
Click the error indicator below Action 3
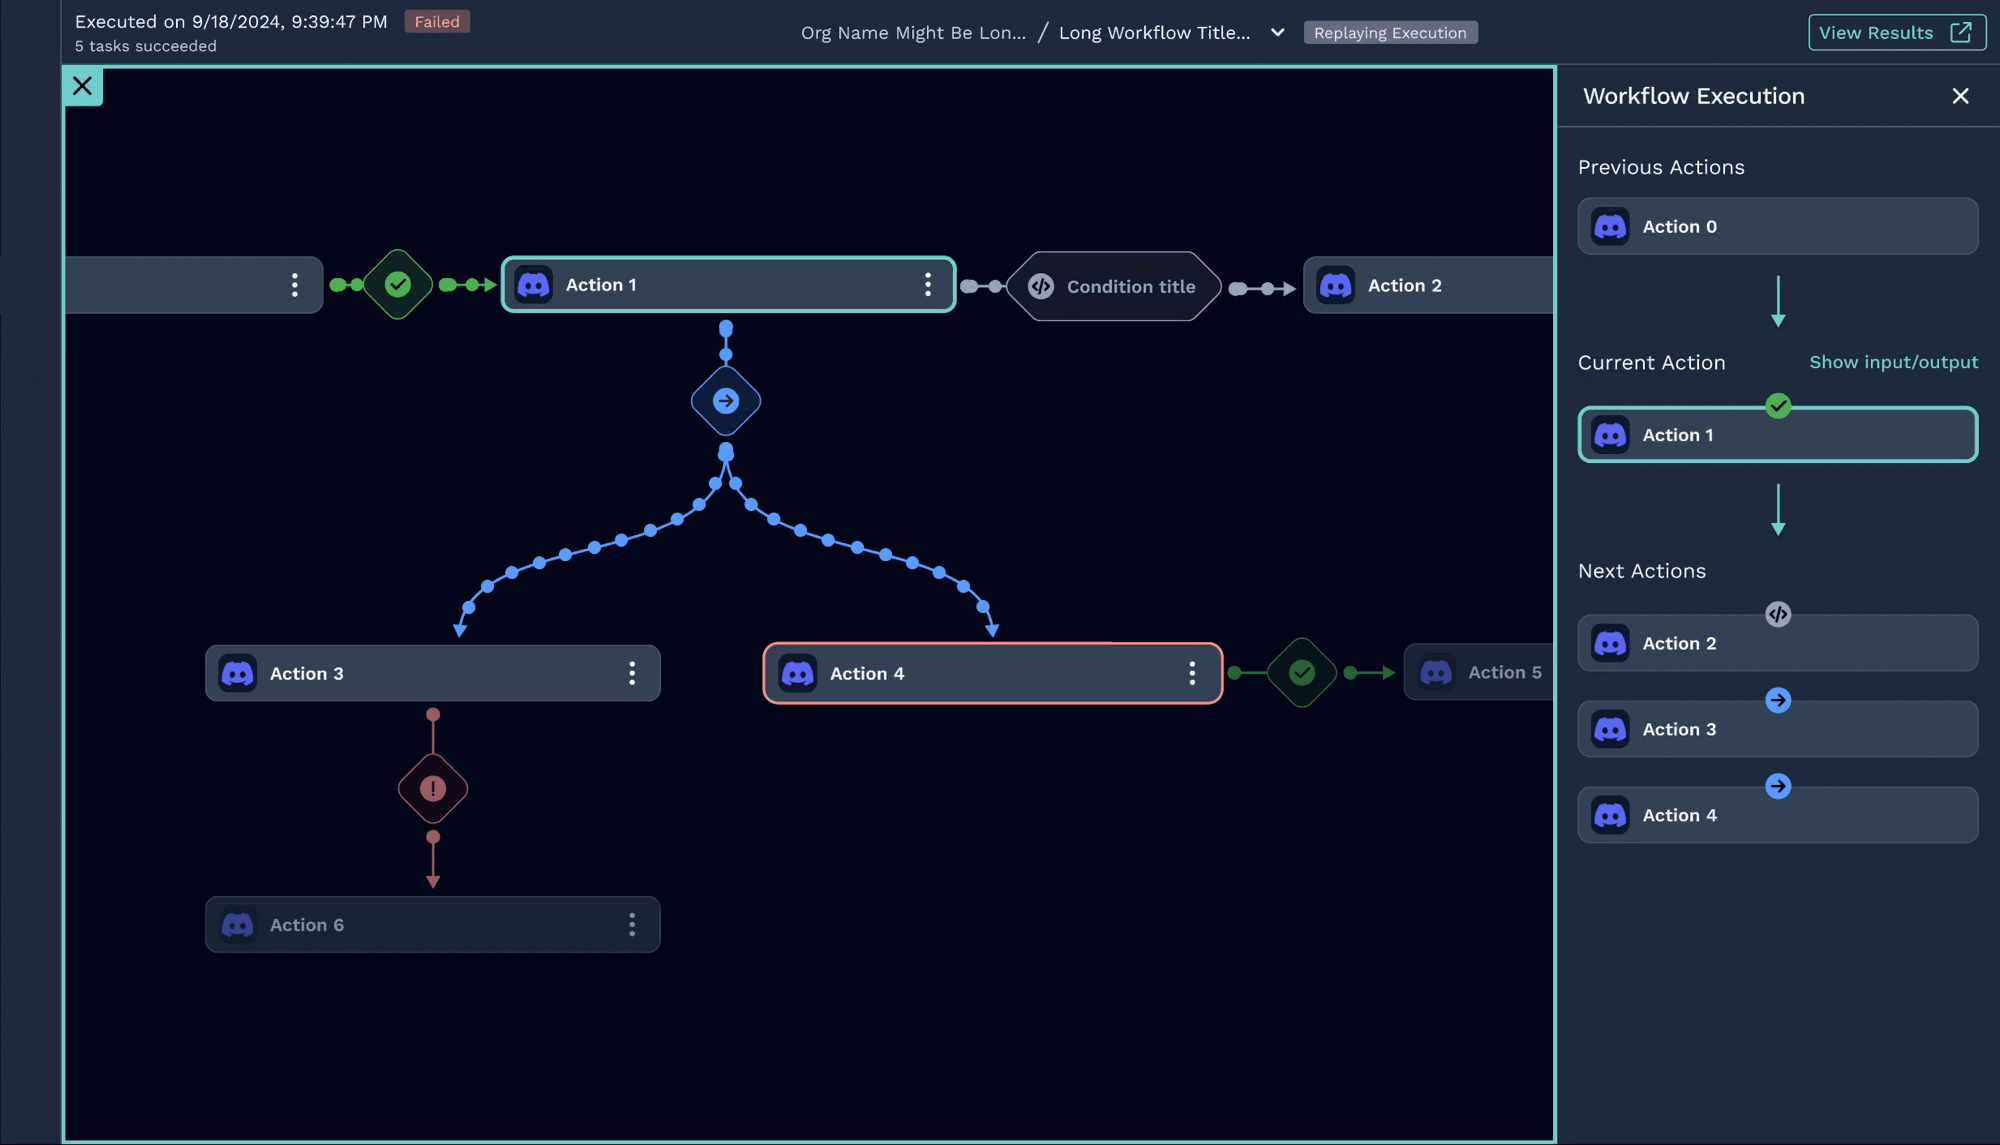432,787
